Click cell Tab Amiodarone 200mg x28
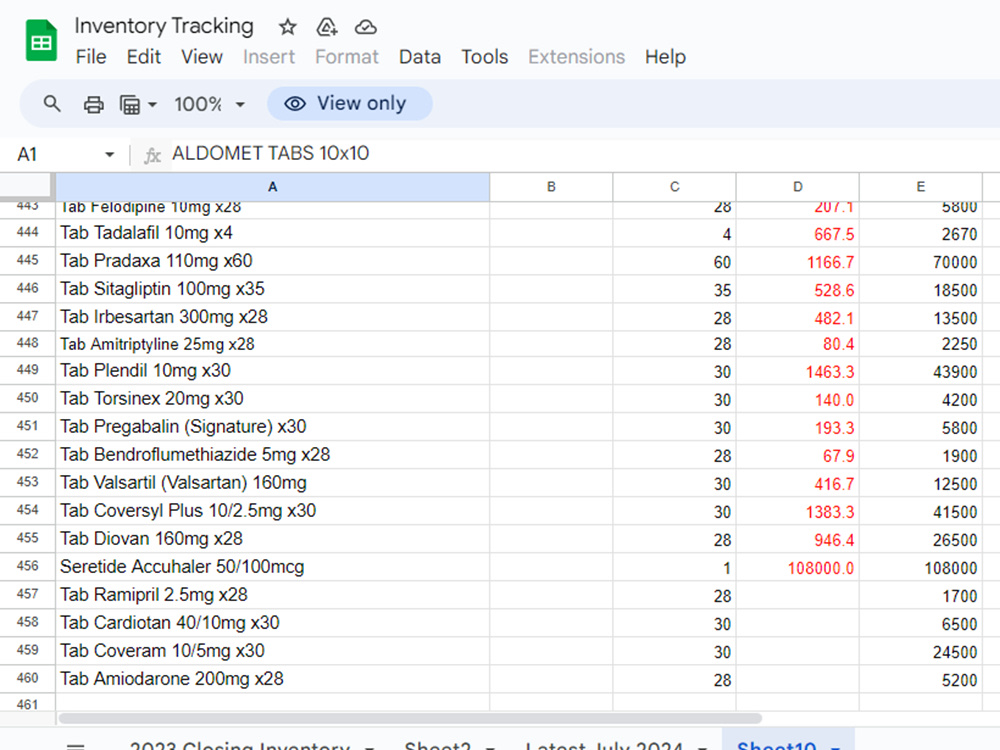This screenshot has width=1000, height=750. (x=272, y=679)
